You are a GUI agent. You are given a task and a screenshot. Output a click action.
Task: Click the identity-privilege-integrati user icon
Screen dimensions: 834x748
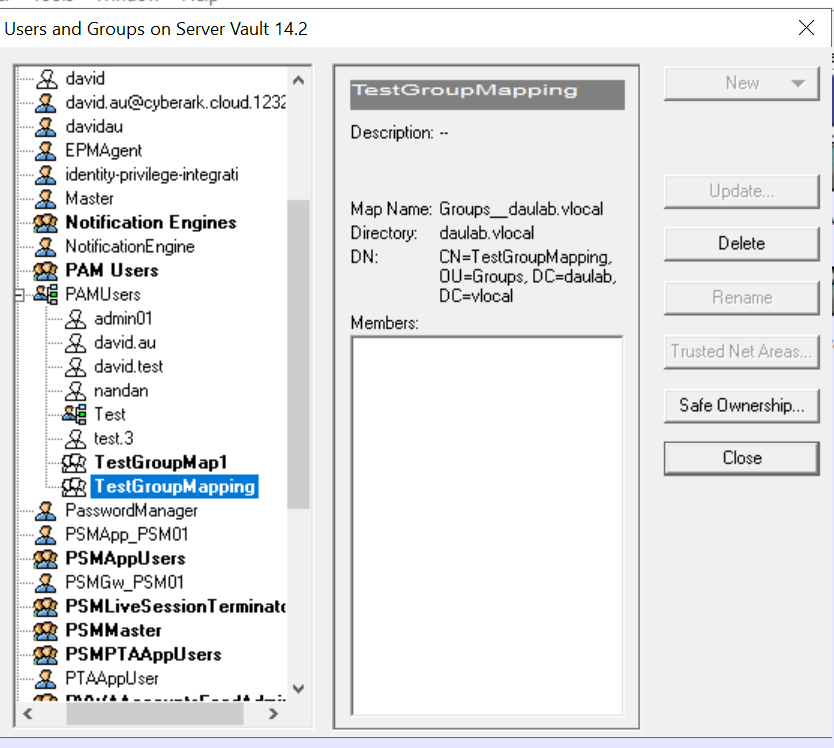(46, 174)
